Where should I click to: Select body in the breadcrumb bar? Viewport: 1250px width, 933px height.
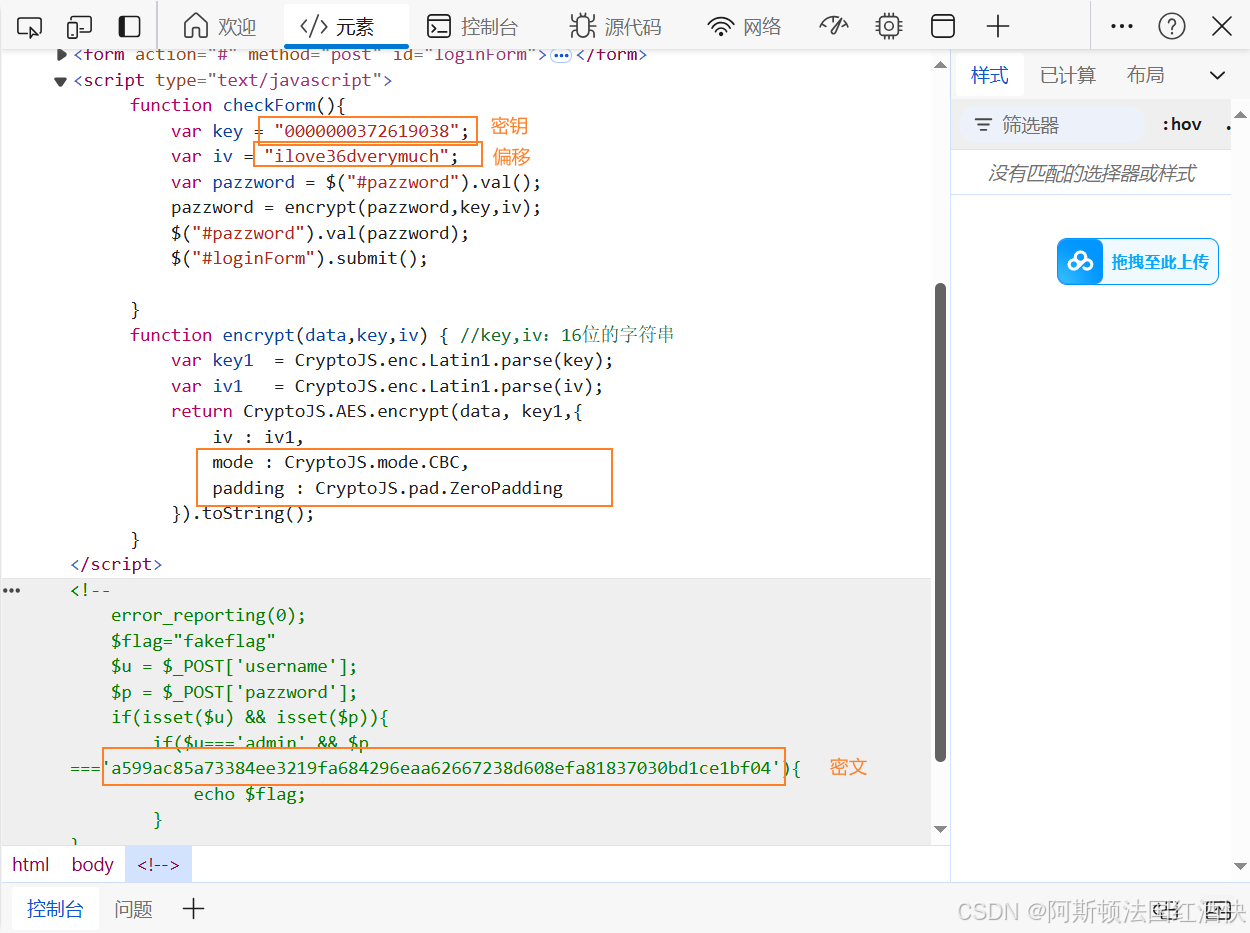93,865
